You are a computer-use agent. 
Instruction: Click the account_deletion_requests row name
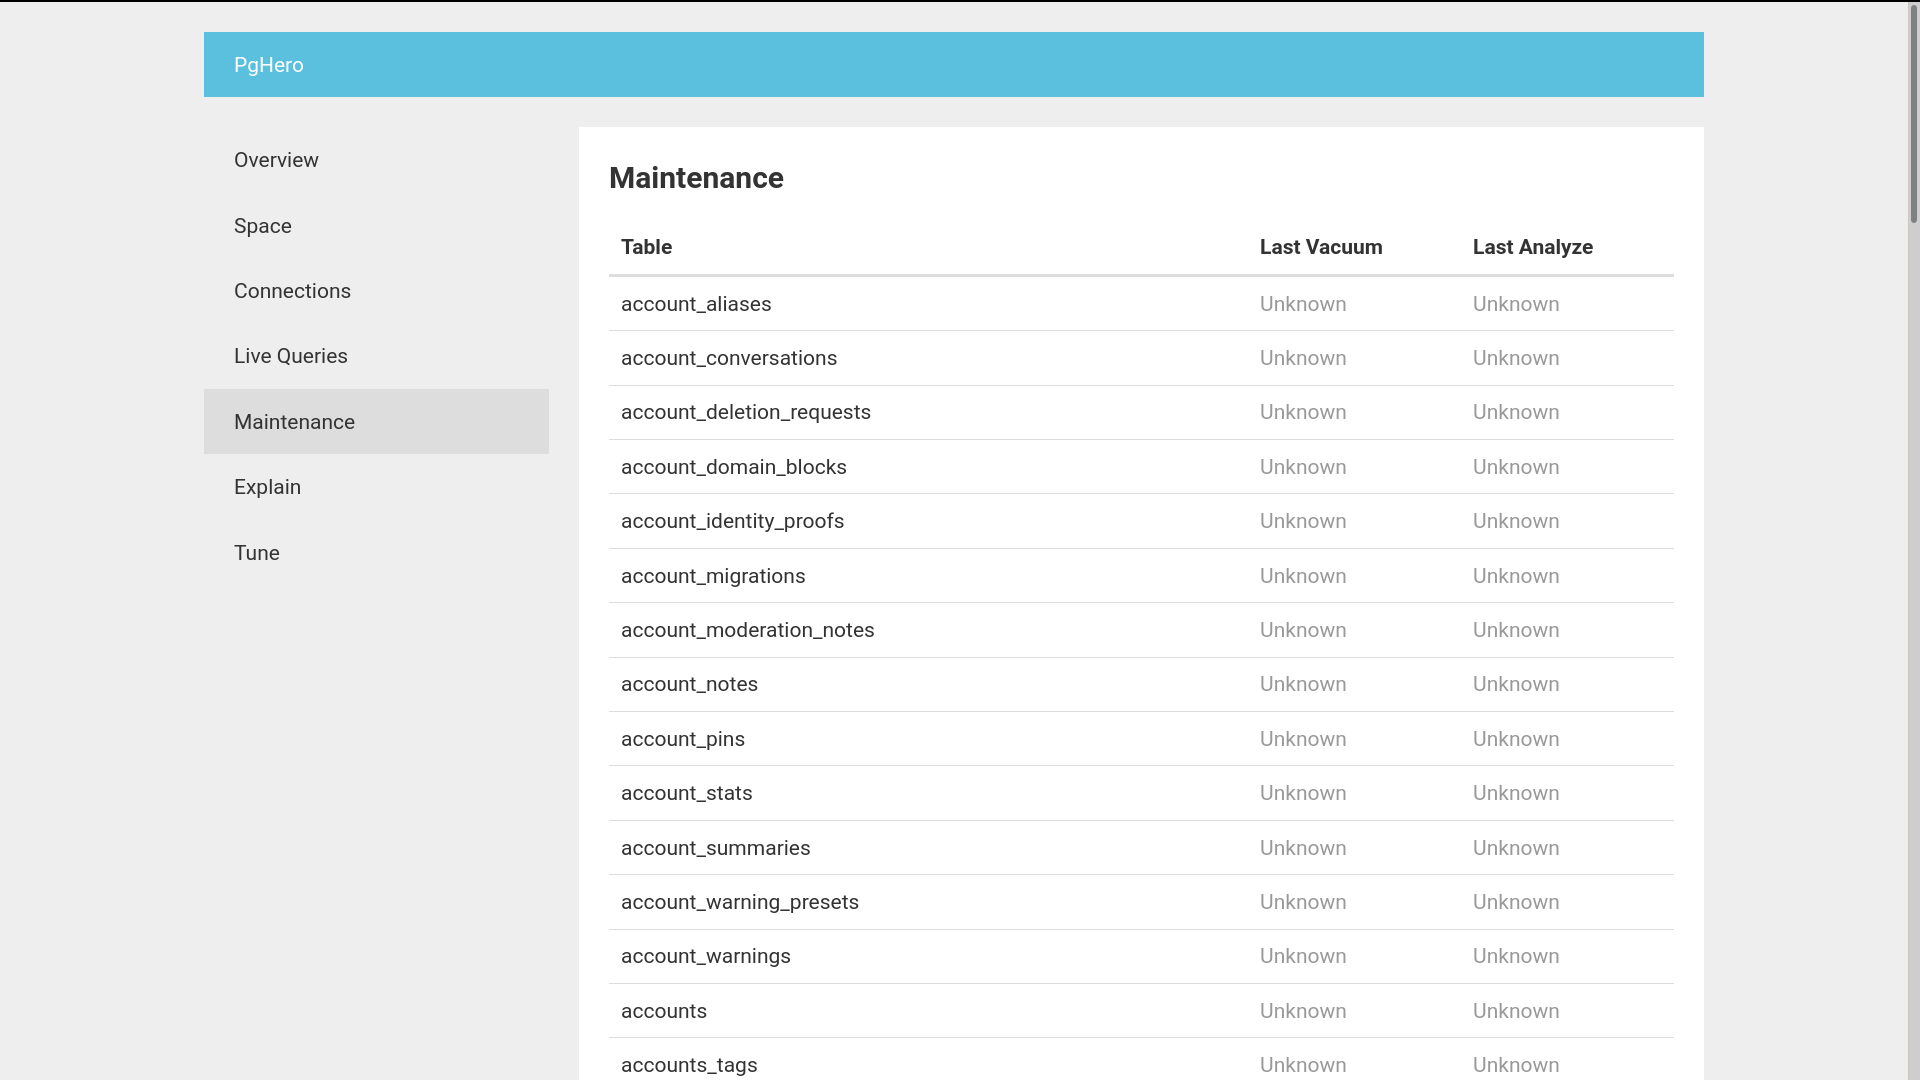coord(745,412)
